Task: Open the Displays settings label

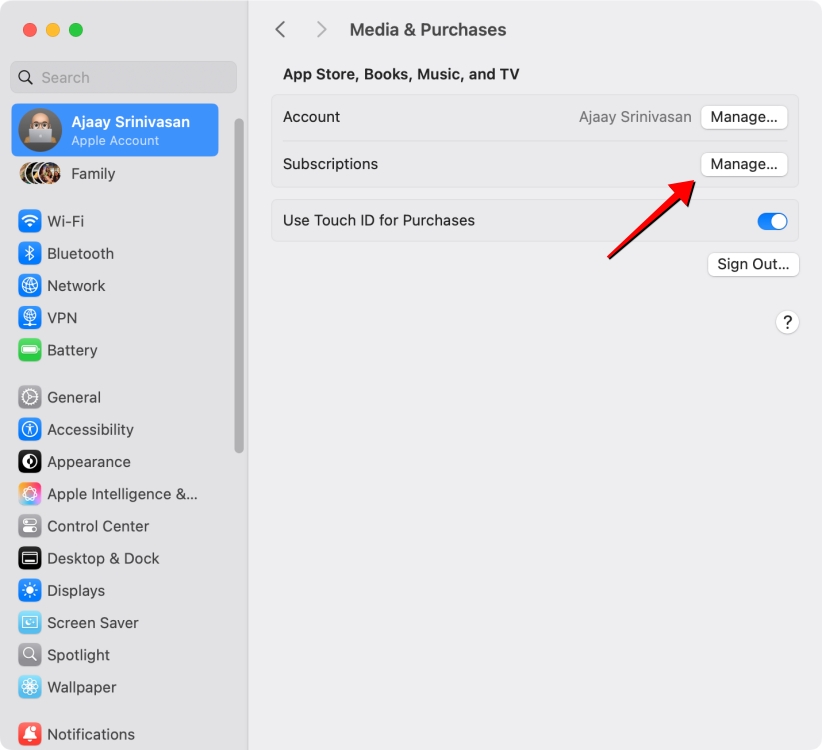Action: (76, 591)
